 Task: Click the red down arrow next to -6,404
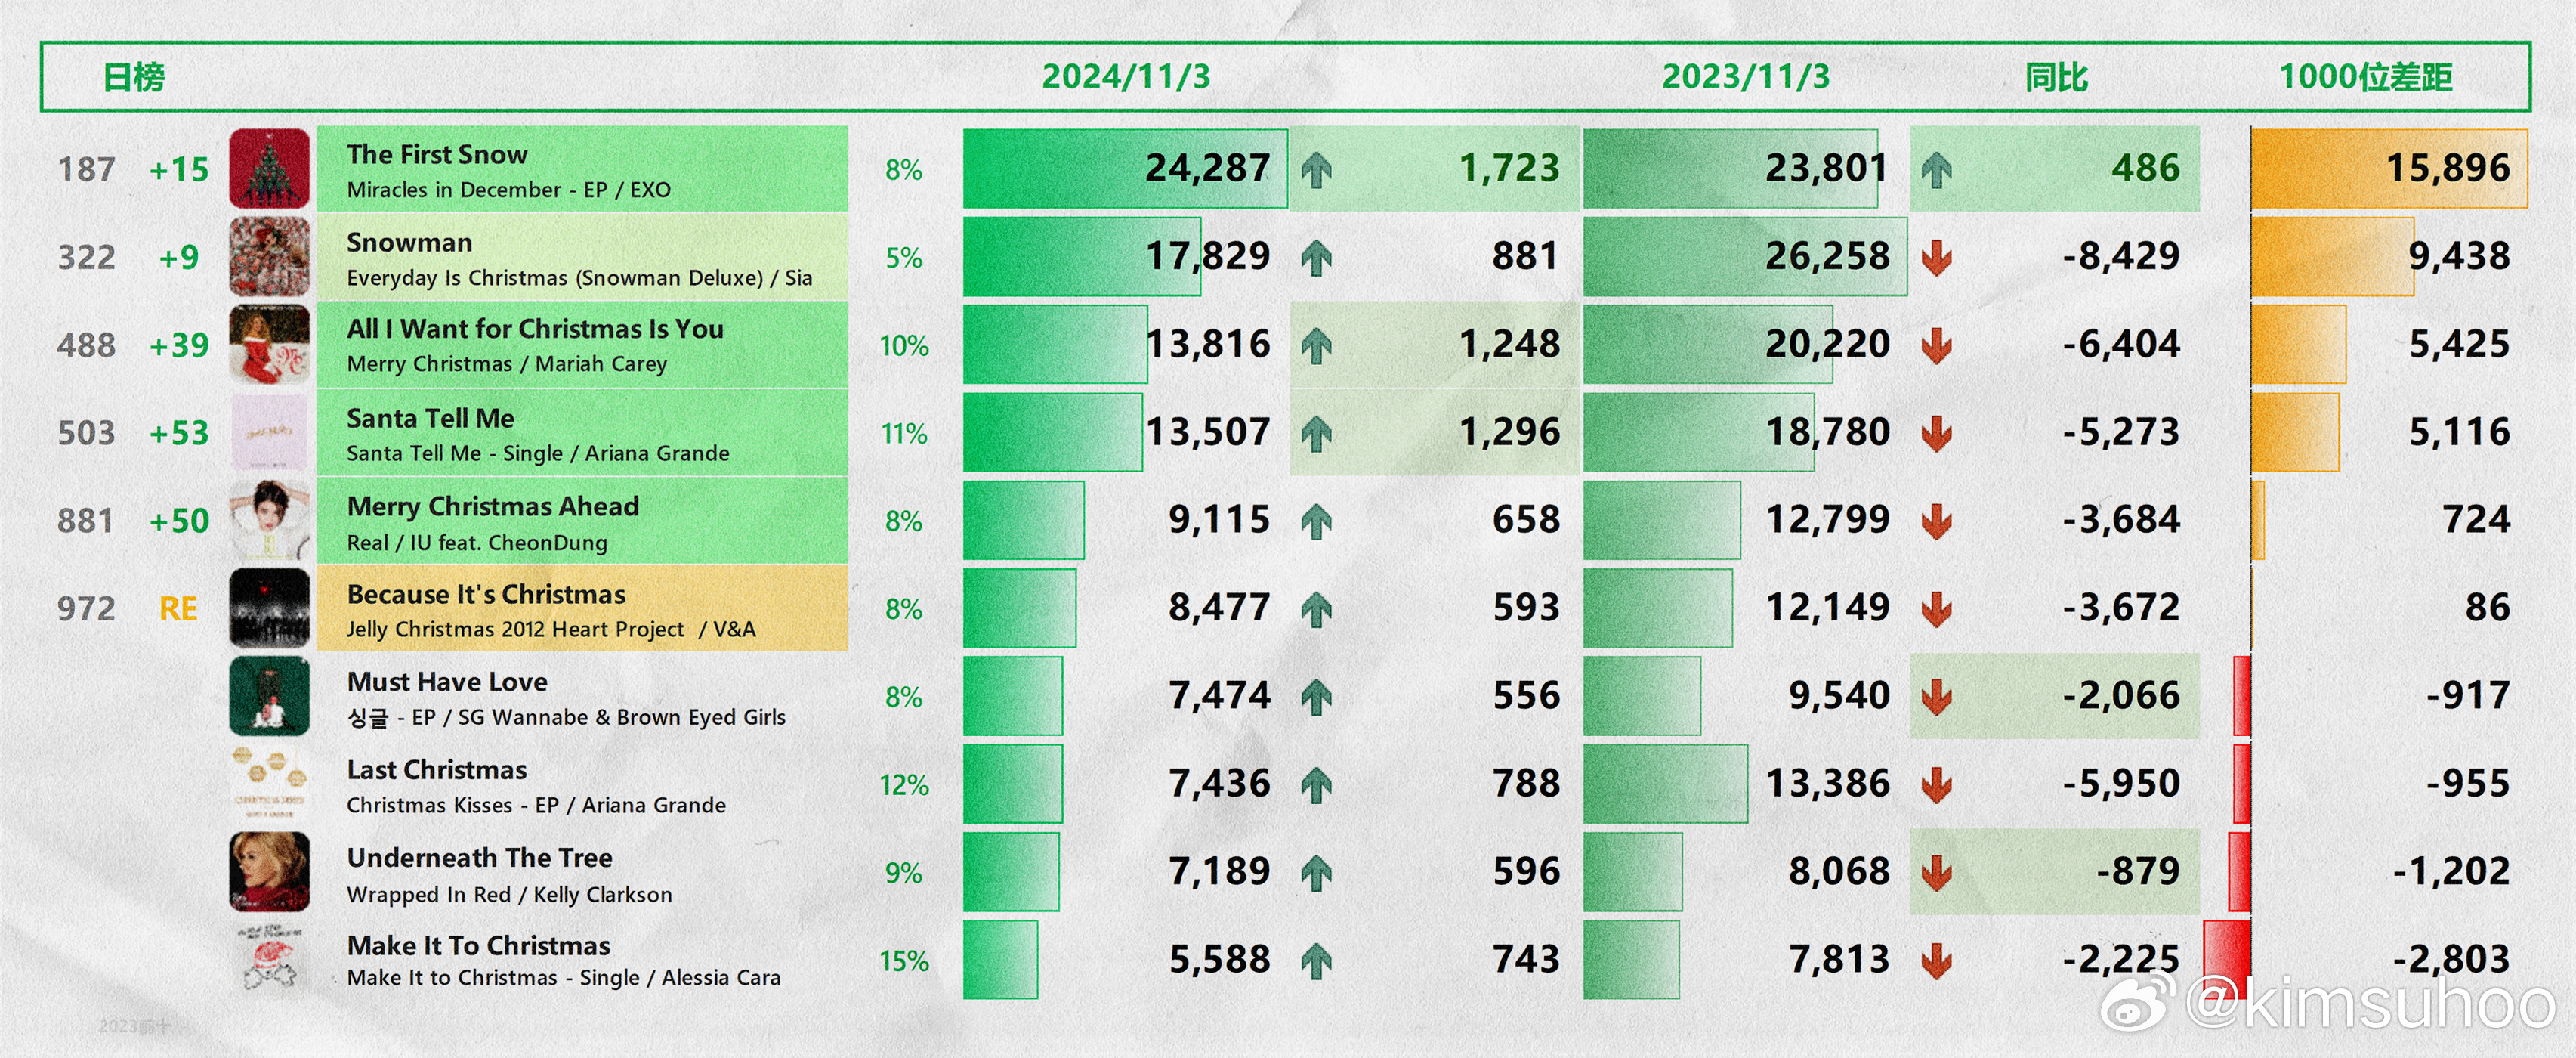point(1937,345)
